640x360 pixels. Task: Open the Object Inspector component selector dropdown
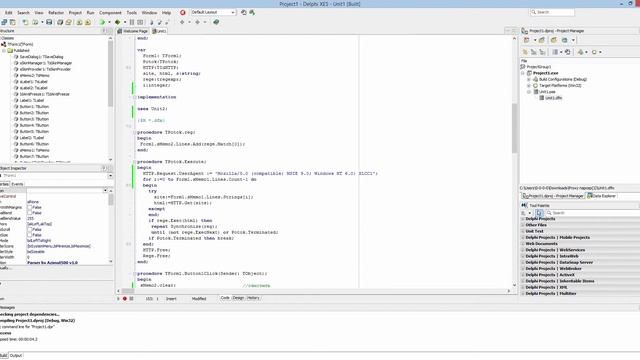coord(111,176)
